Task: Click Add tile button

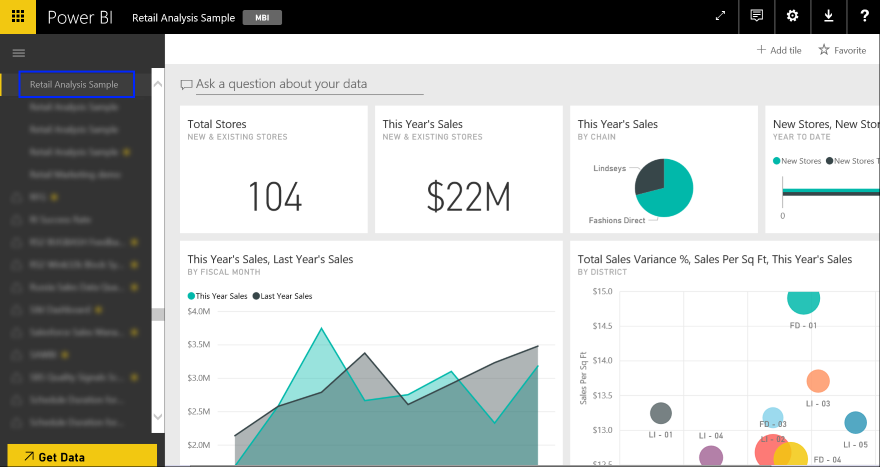Action: click(779, 50)
